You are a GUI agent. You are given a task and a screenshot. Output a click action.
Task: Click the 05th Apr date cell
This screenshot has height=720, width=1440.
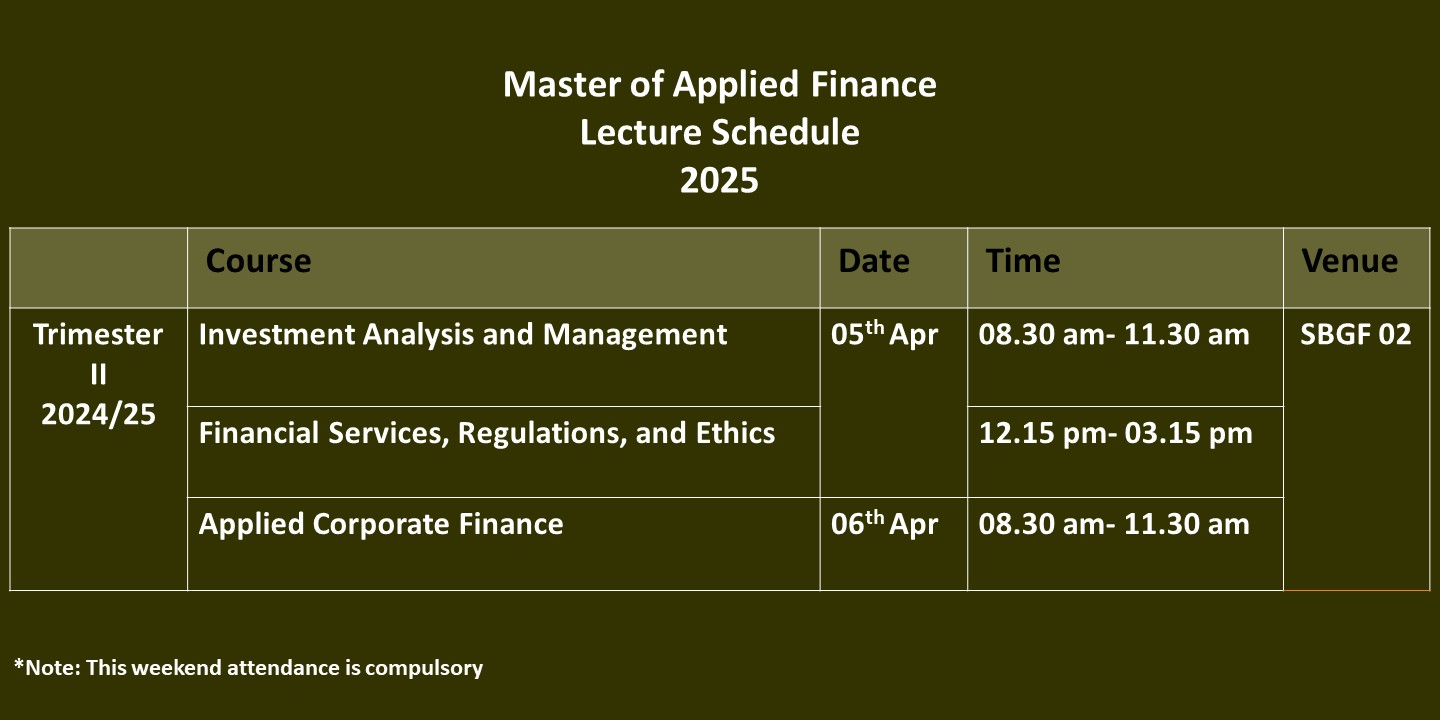(885, 335)
